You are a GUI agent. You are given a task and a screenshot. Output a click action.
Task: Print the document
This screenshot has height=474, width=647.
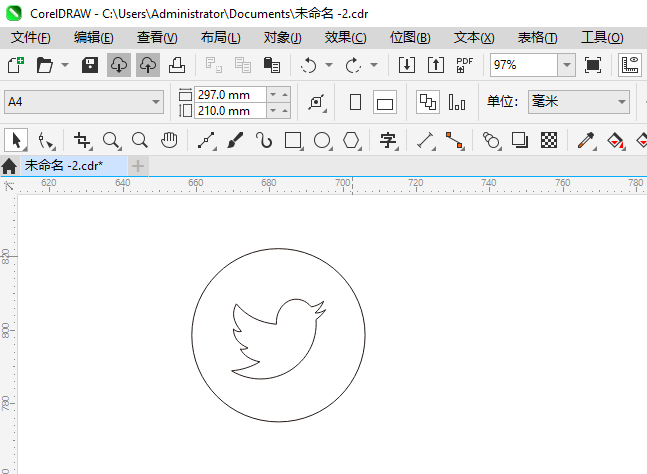point(177,65)
